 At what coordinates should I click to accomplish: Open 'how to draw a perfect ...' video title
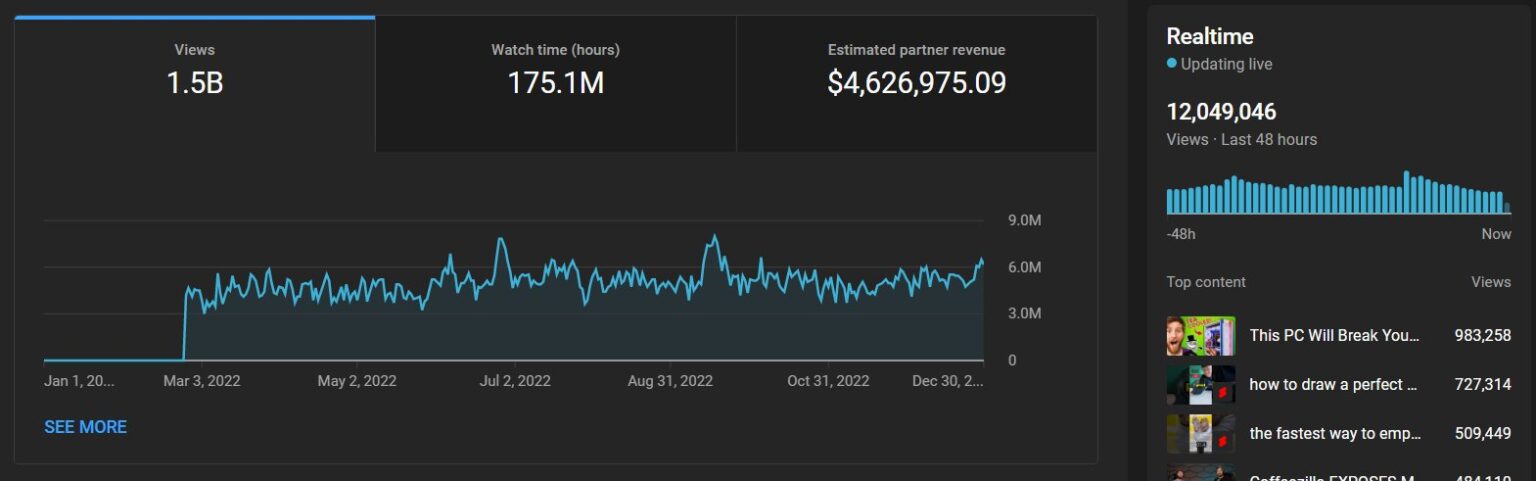(x=1334, y=385)
